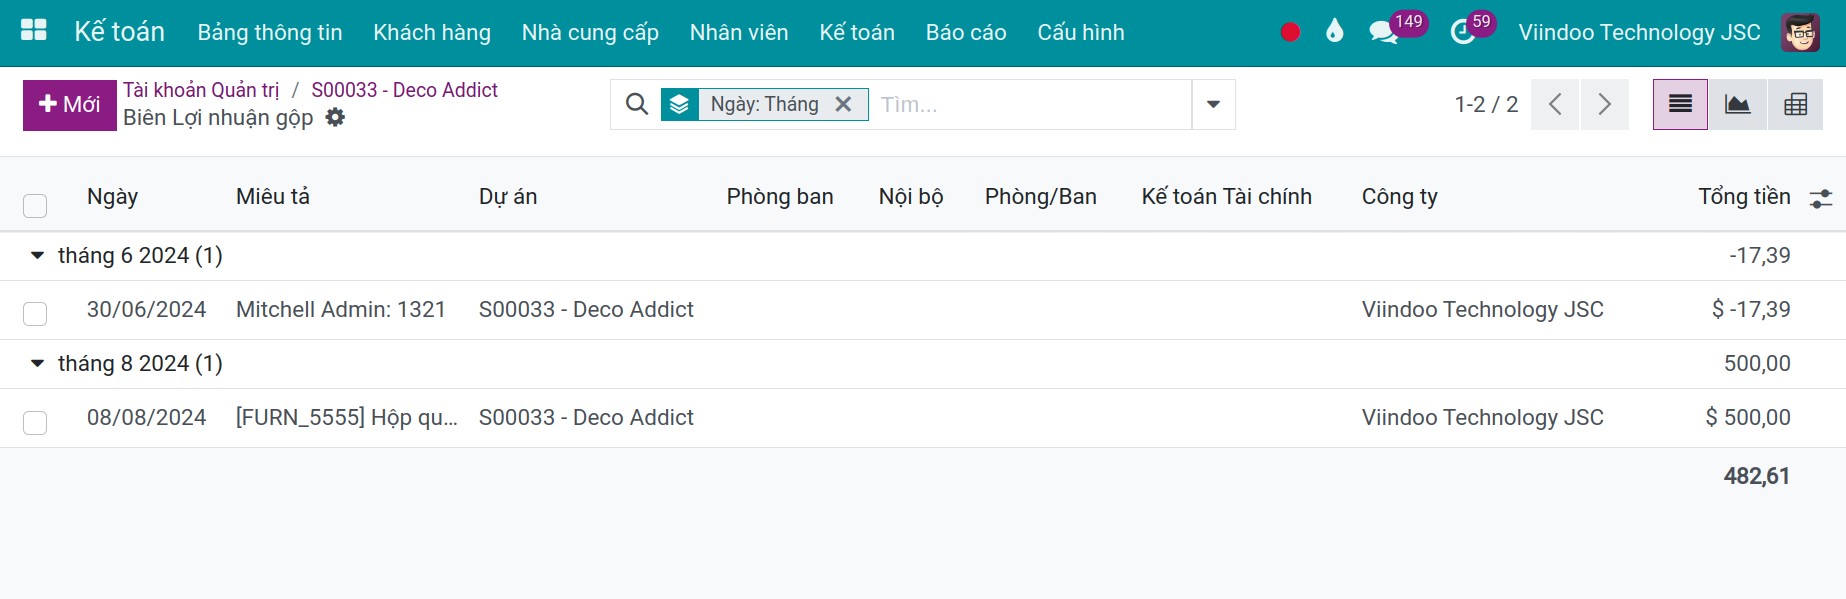Screen dimensions: 1846x599
Task: Click the $ 500,00 amount cell
Action: 1748,417
